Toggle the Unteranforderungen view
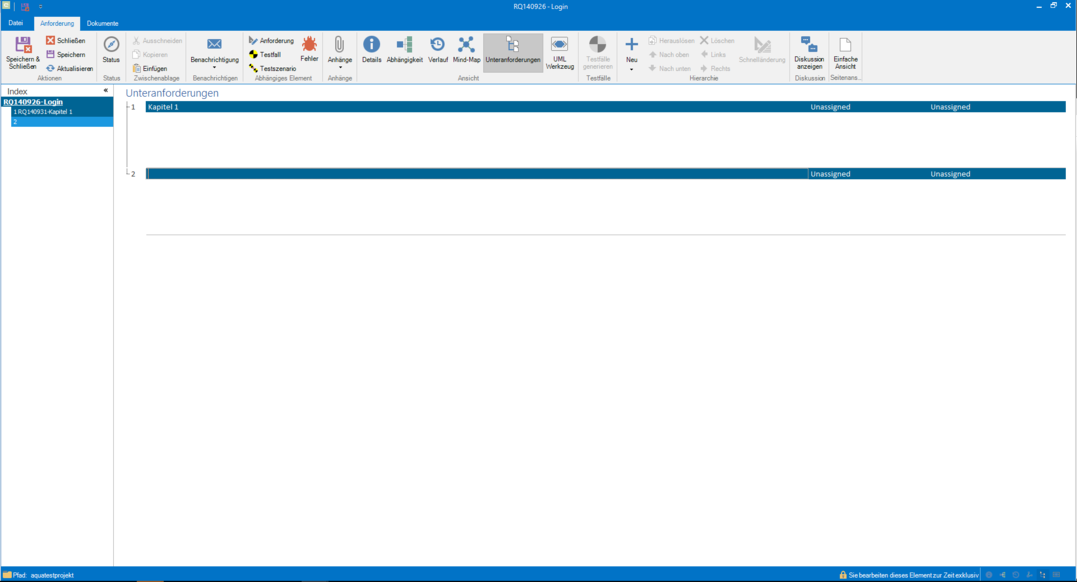This screenshot has height=582, width=1077. (513, 46)
